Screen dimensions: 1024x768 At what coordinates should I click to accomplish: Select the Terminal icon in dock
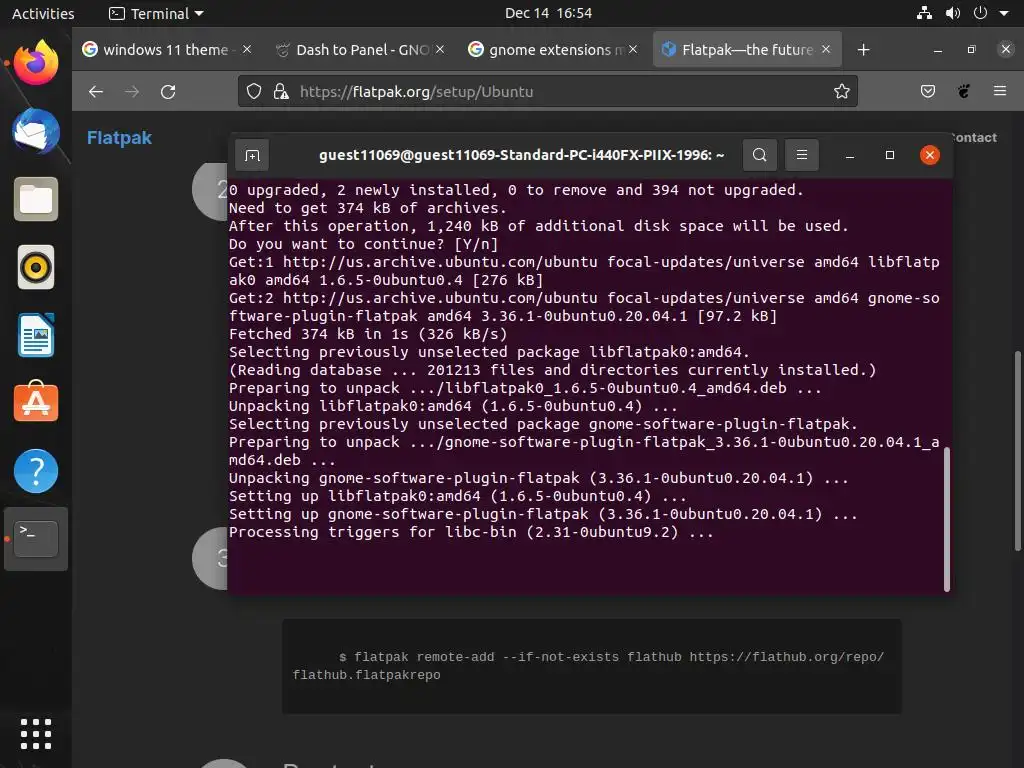36,539
